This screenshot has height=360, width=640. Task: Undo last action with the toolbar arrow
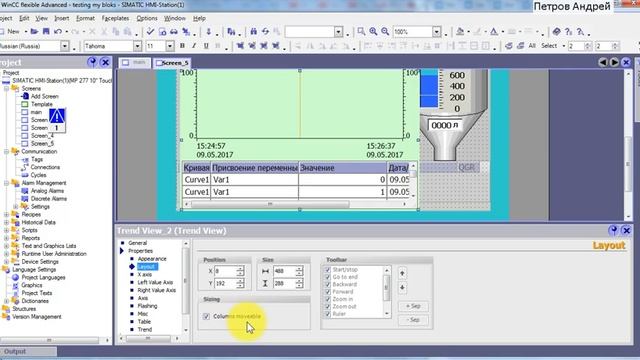pyautogui.click(x=58, y=31)
